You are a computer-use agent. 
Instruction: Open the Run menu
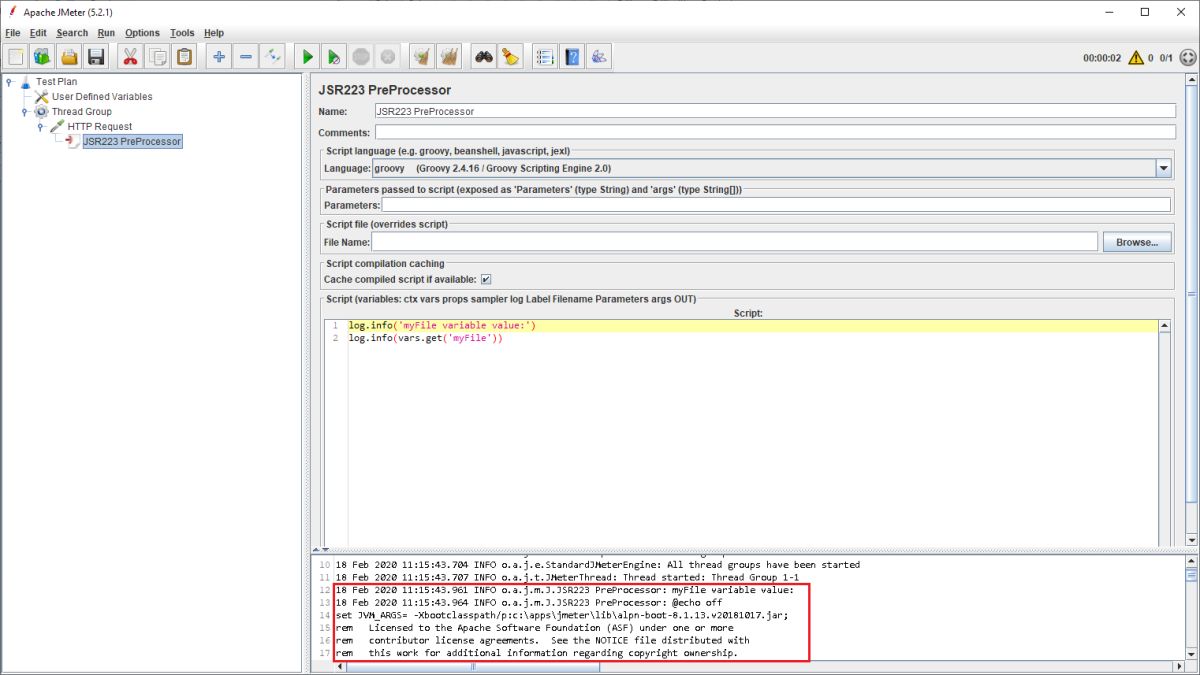tap(106, 33)
